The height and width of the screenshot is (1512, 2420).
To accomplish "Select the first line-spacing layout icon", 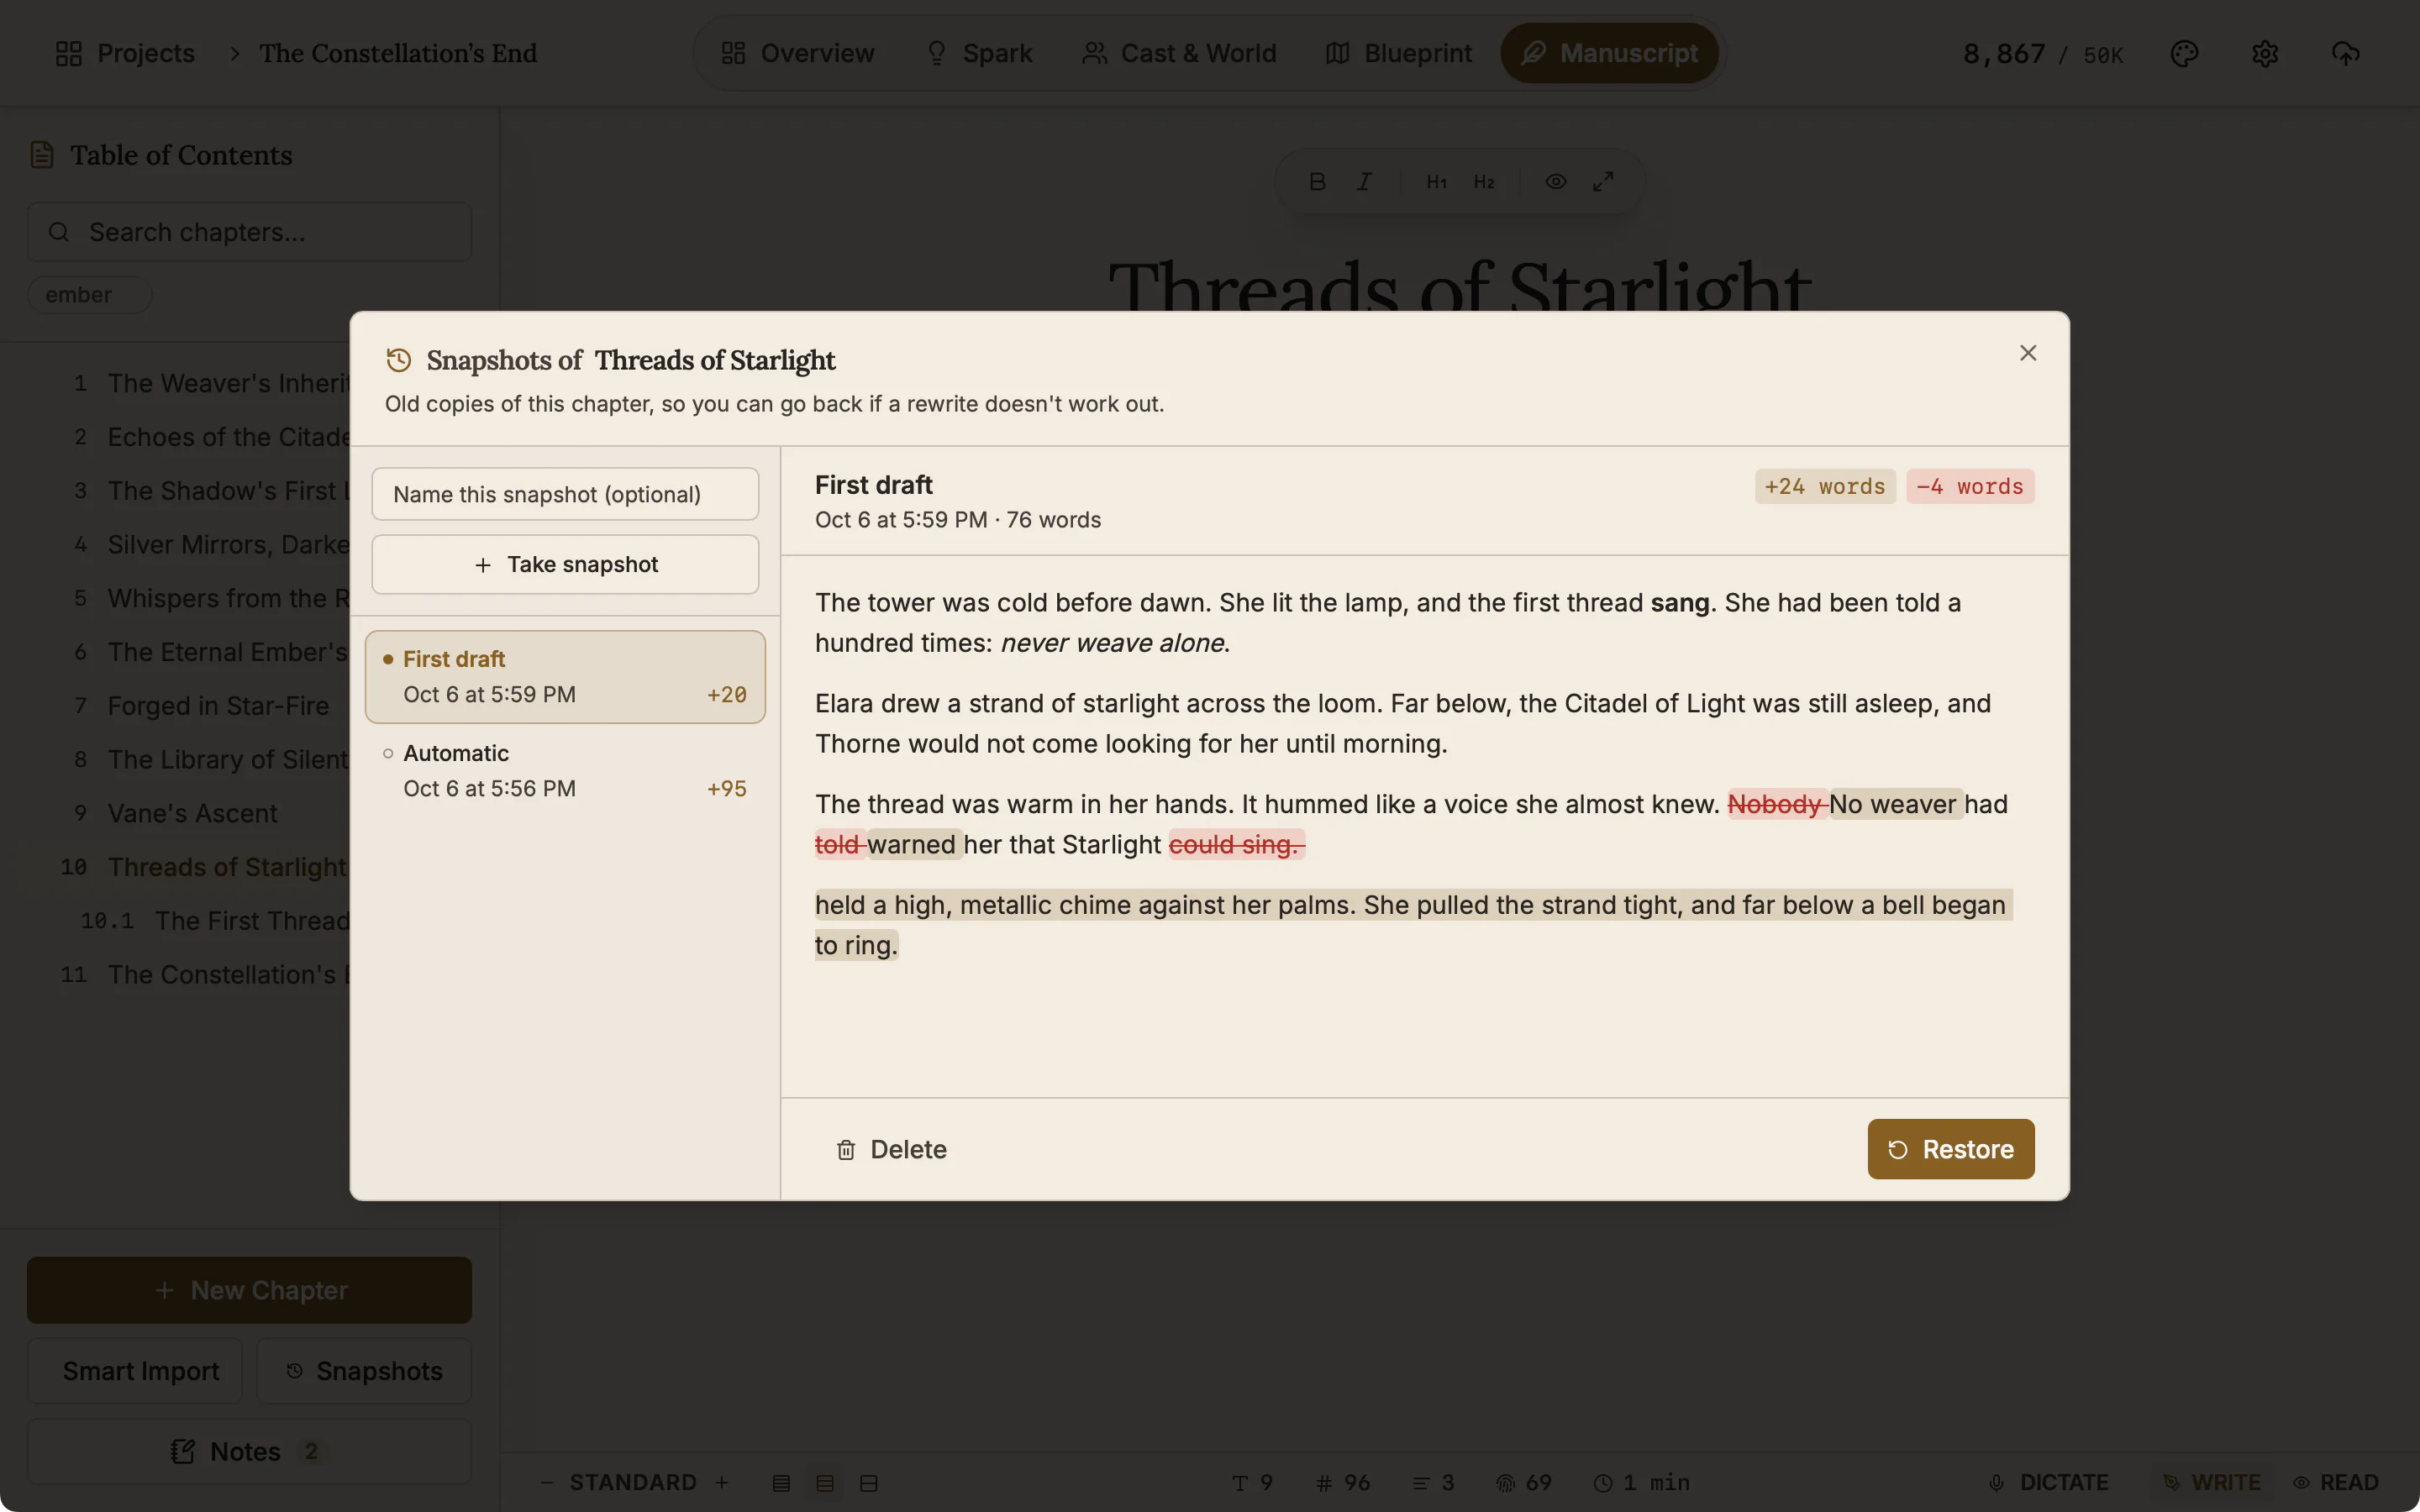I will [x=781, y=1483].
